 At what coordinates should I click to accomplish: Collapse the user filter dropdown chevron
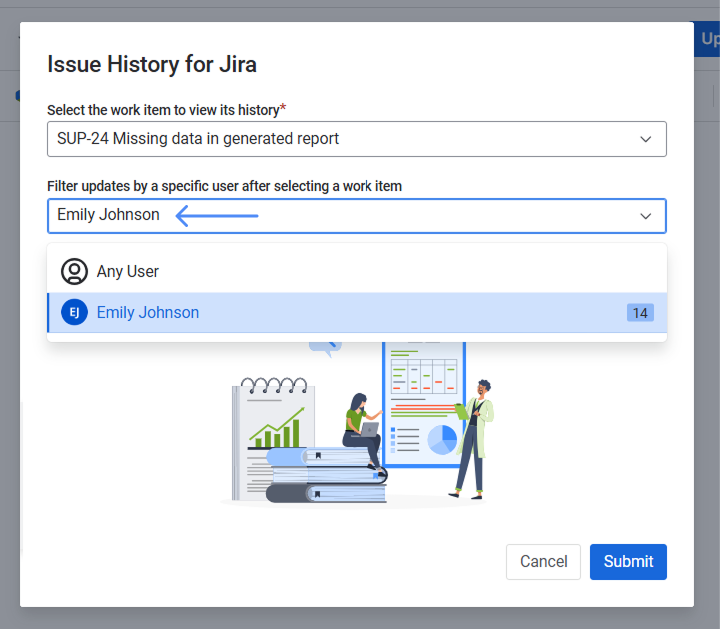coord(646,216)
